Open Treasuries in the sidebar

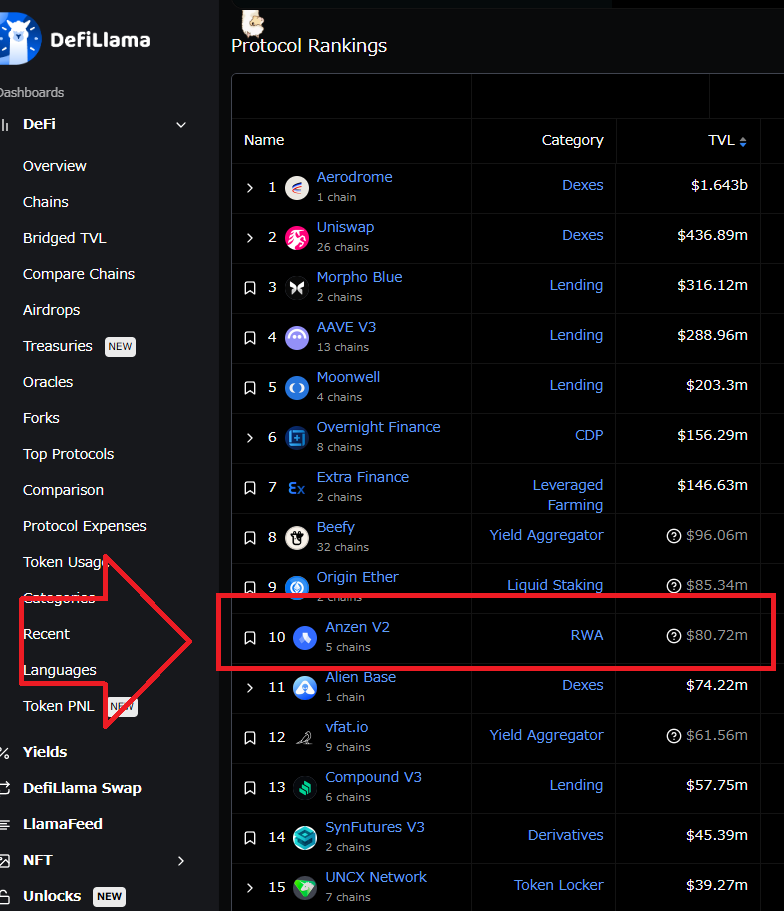(58, 346)
